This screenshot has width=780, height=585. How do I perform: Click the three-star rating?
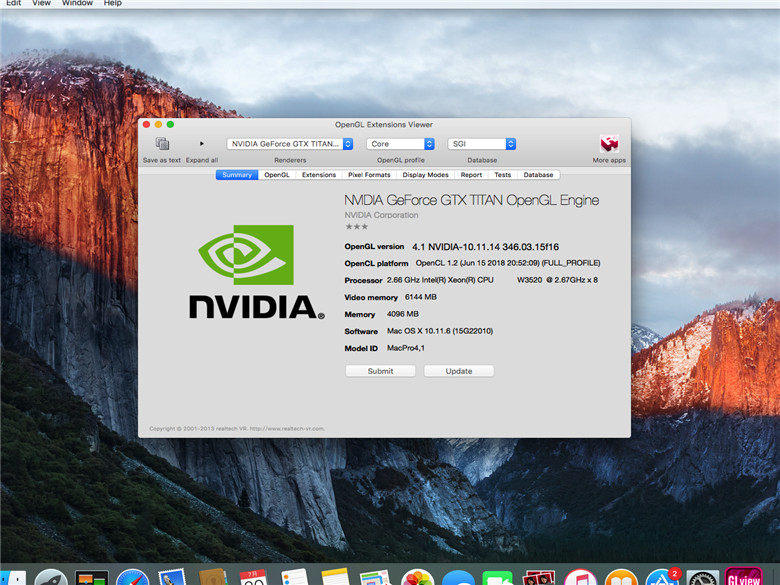(357, 227)
